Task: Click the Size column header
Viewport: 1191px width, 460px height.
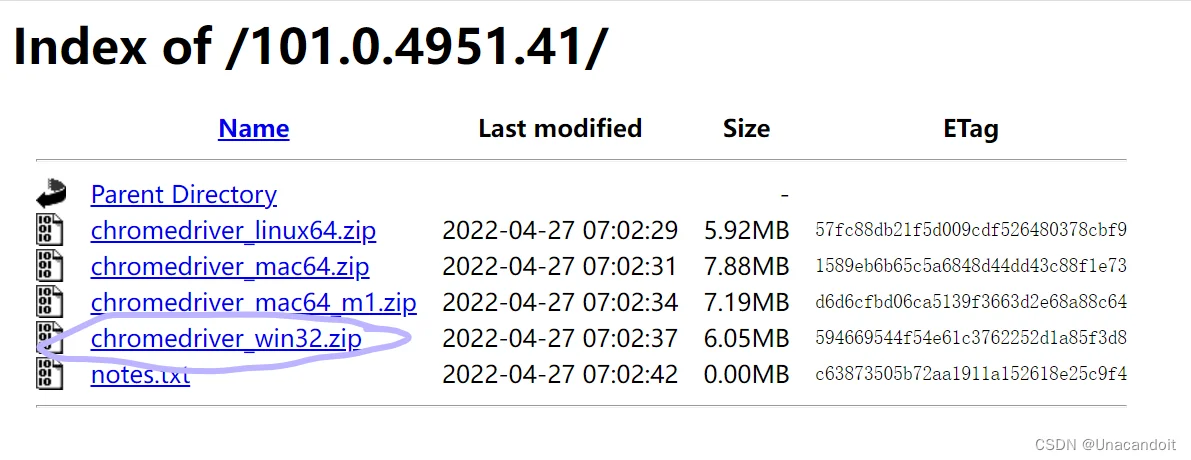Action: [747, 129]
